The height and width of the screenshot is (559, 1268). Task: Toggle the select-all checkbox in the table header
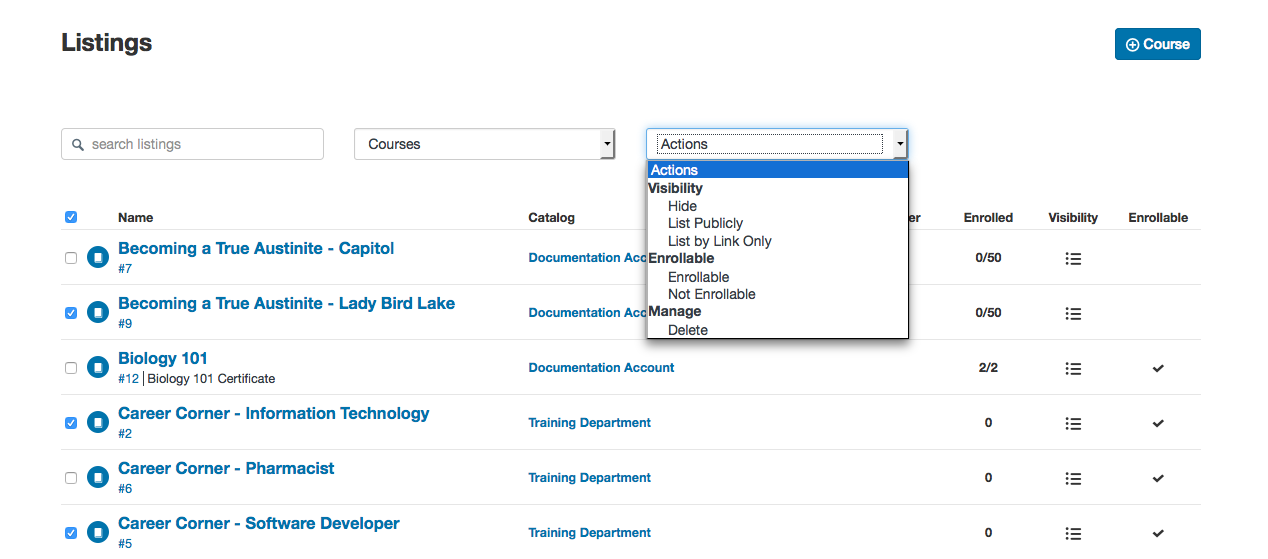click(71, 217)
